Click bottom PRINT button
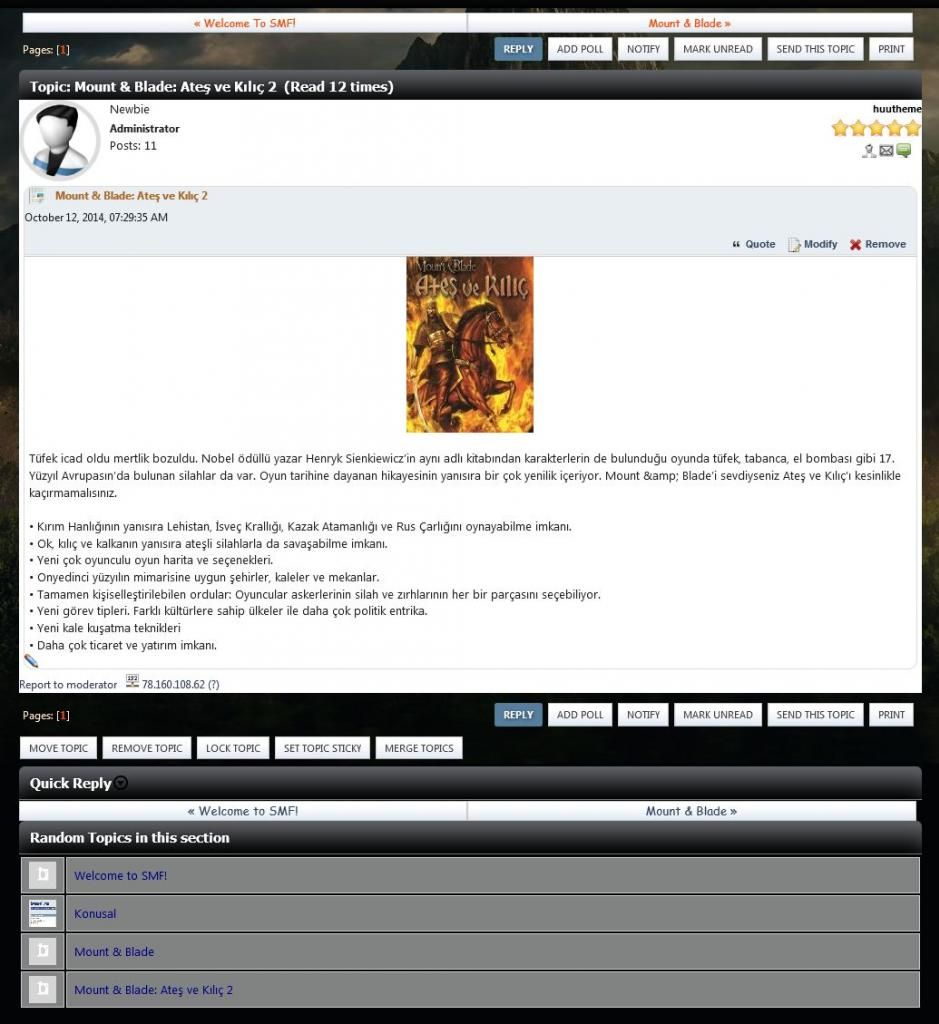Screen dimensions: 939x1024 [891, 714]
